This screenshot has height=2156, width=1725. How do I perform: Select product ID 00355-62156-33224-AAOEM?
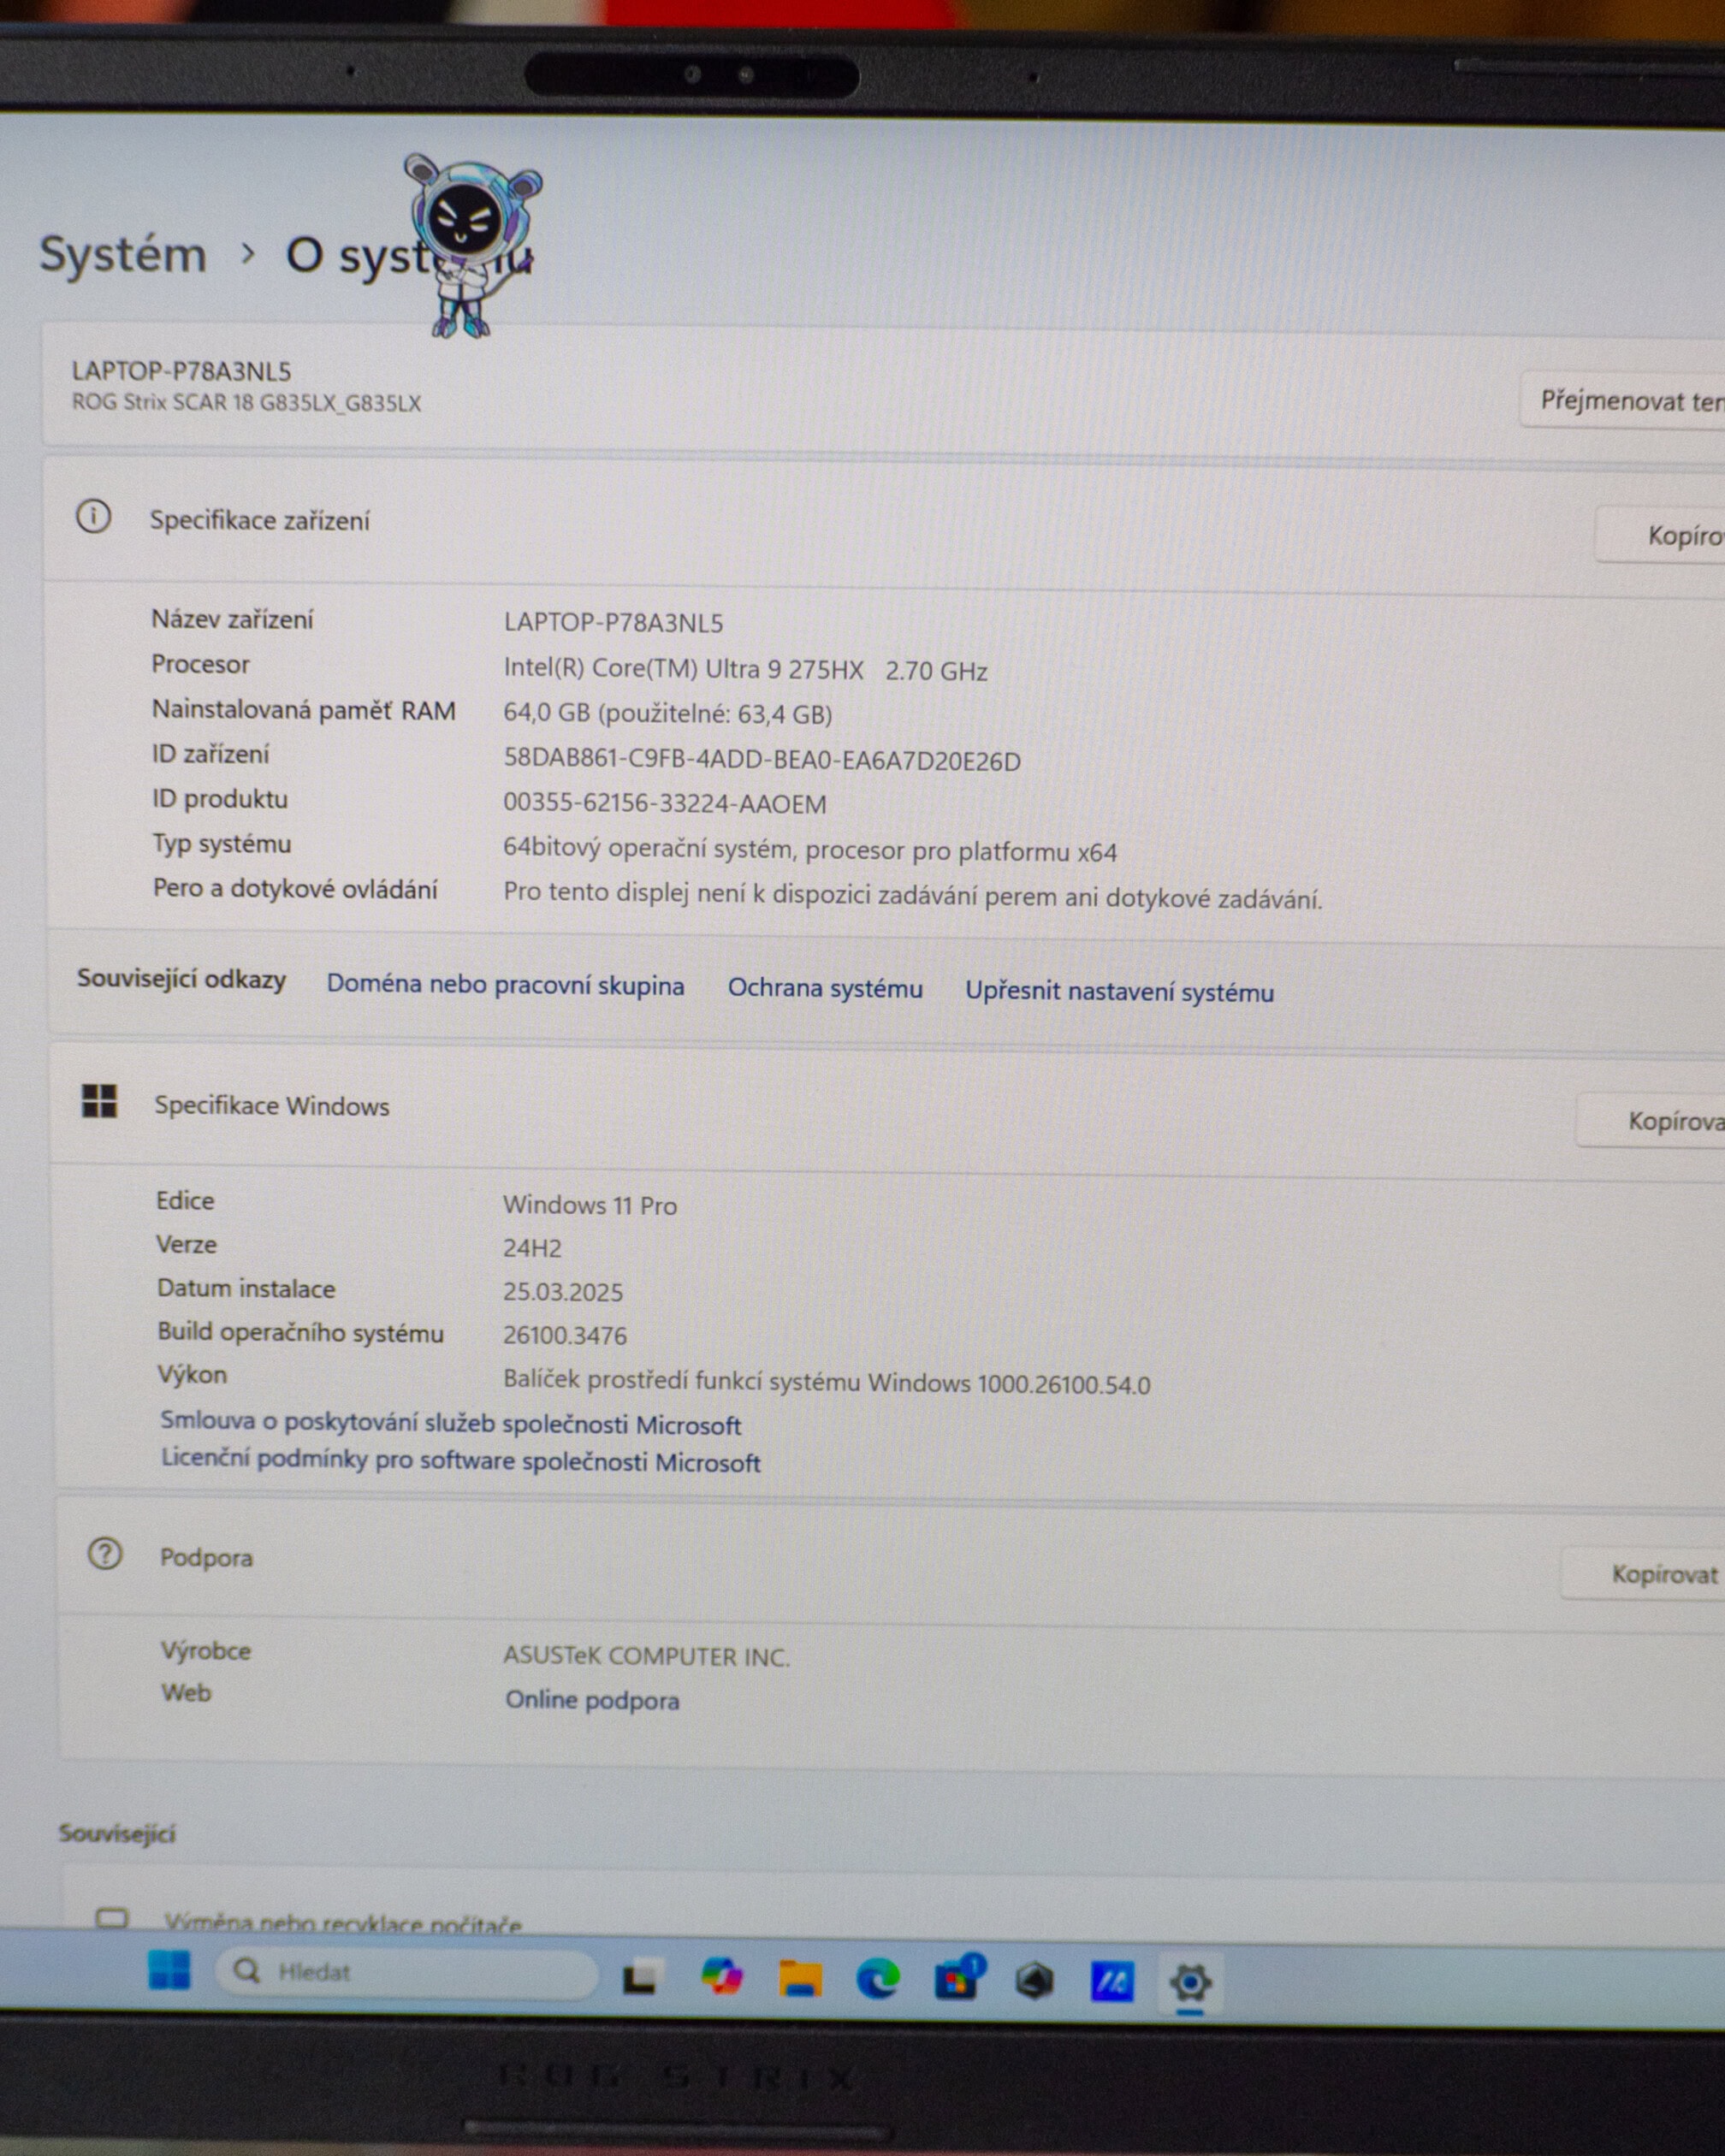(665, 804)
